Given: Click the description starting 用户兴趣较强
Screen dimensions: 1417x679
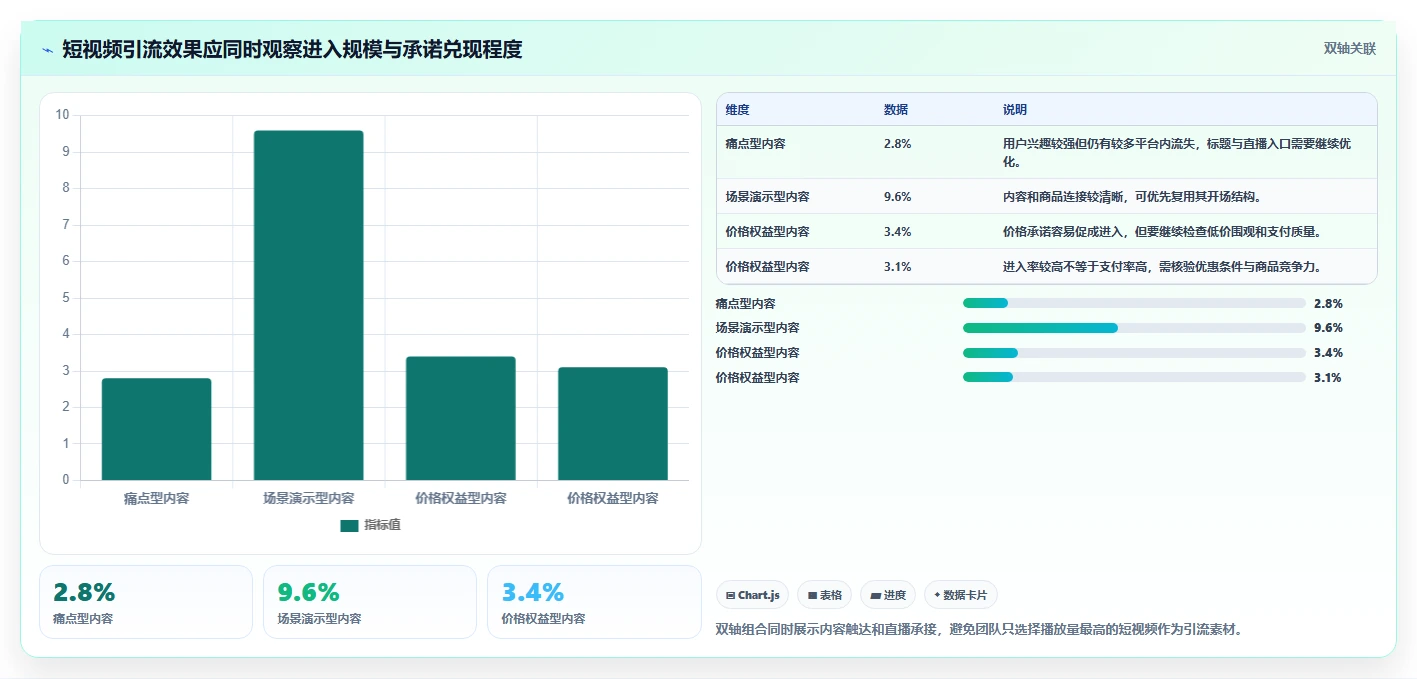Looking at the screenshot, I should click(x=1177, y=153).
